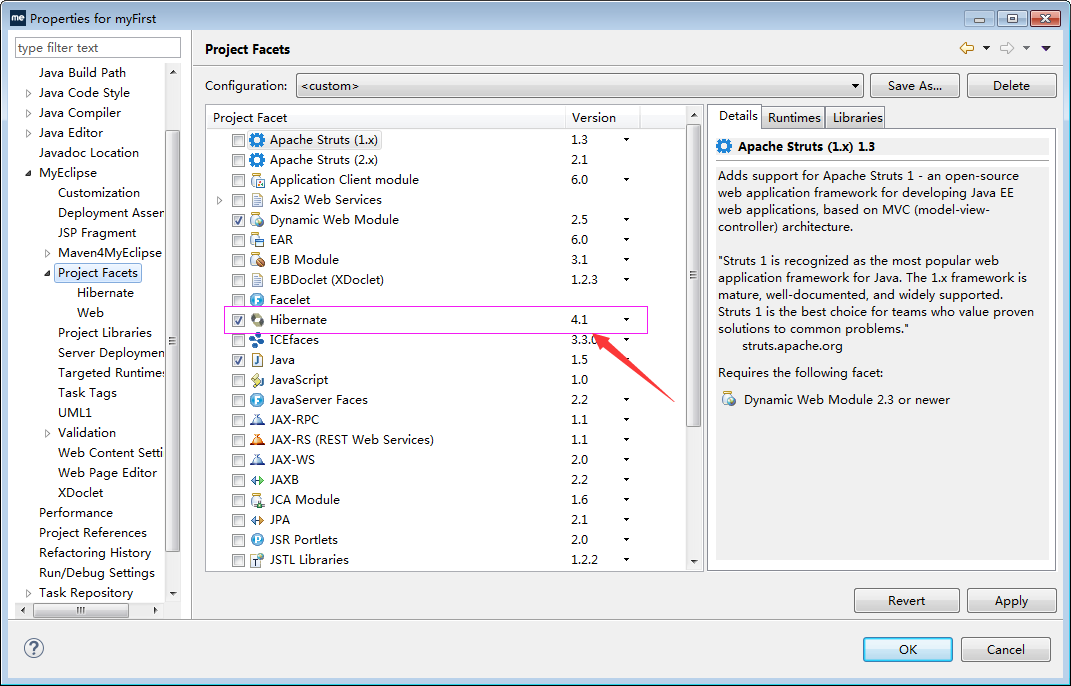Viewport: 1071px width, 686px height.
Task: Click the Hibernate facet icon
Action: click(x=257, y=320)
